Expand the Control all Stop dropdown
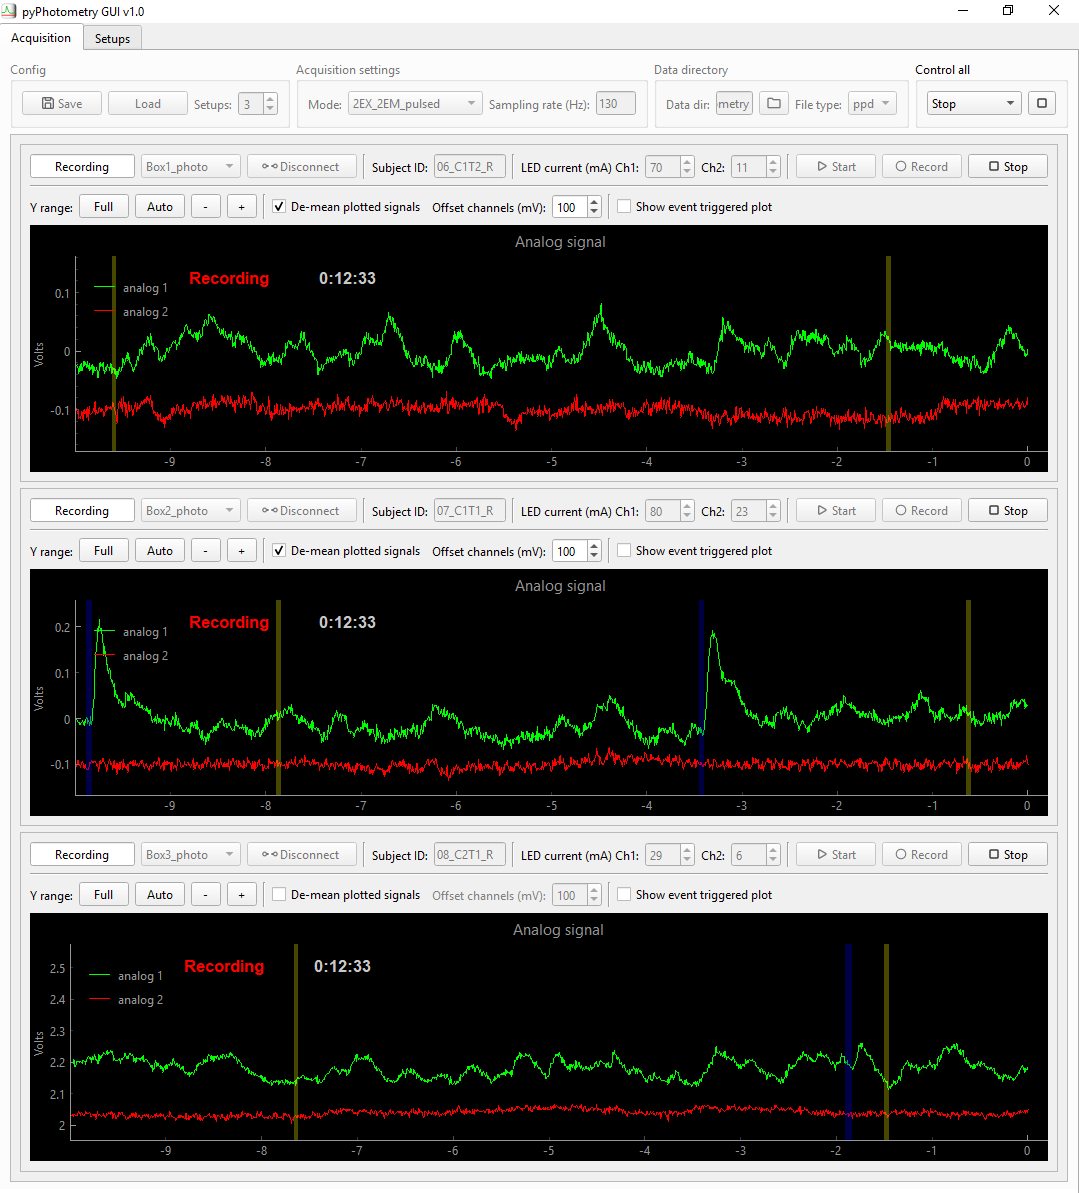The image size is (1079, 1193). (x=974, y=103)
